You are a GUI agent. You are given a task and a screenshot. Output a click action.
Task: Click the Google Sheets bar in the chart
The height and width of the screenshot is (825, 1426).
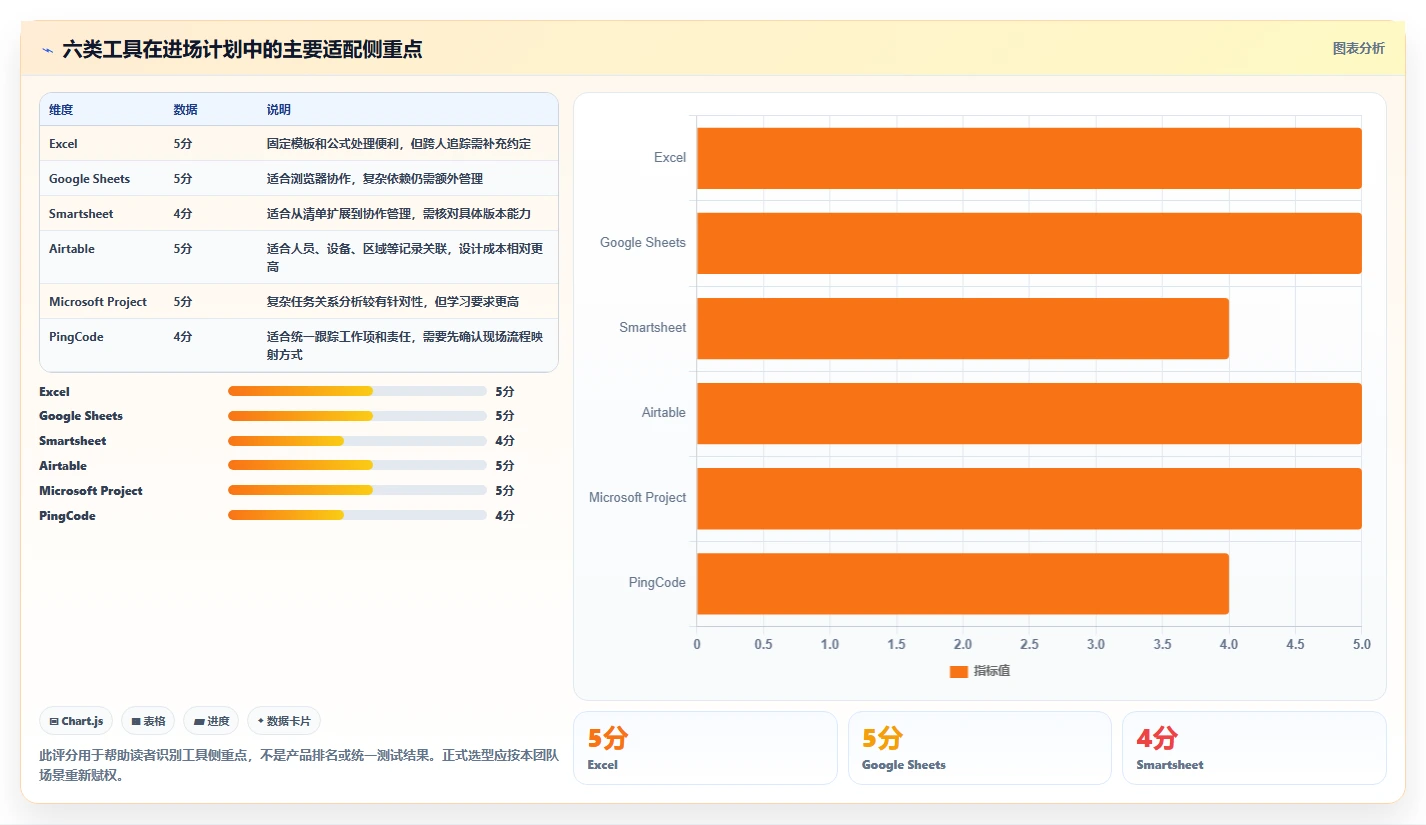click(1029, 243)
